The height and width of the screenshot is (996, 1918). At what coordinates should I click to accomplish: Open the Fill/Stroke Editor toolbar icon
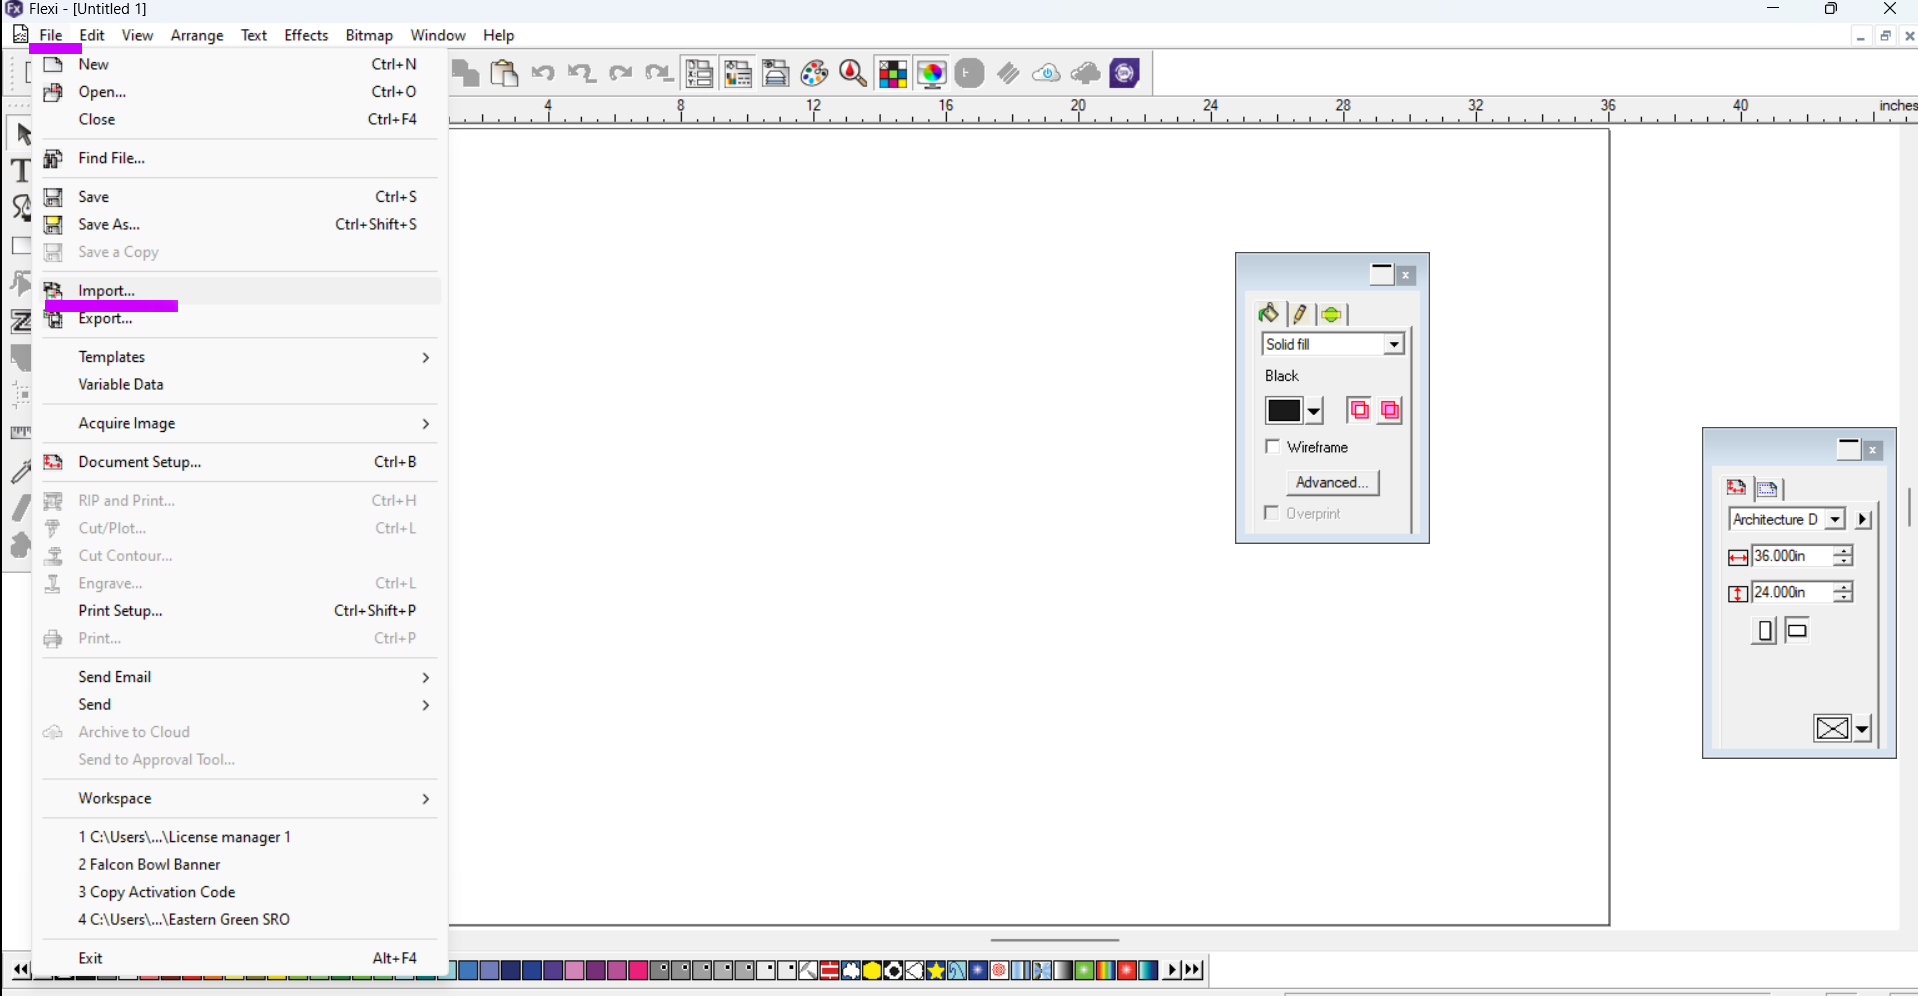pyautogui.click(x=738, y=73)
